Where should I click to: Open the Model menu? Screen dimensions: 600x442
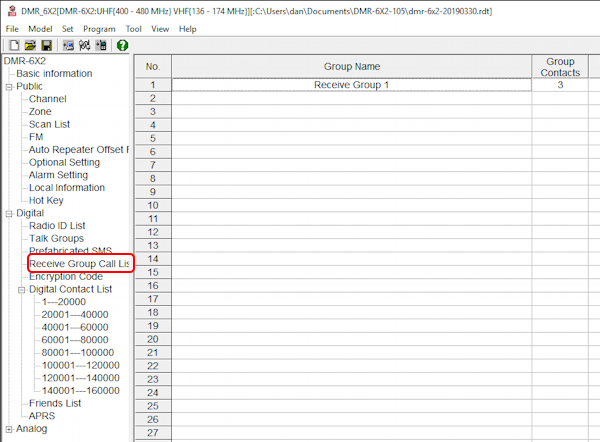point(40,29)
